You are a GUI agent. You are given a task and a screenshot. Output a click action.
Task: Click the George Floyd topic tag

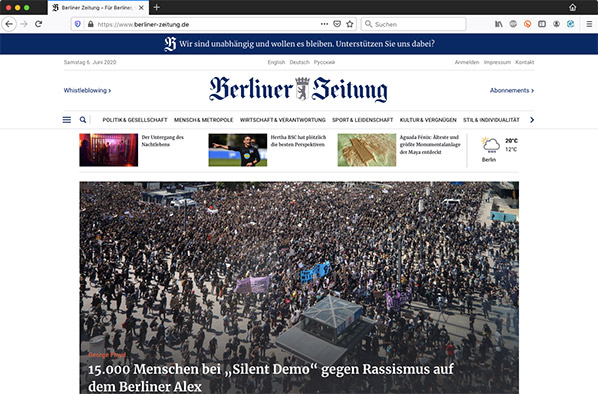pyautogui.click(x=107, y=355)
